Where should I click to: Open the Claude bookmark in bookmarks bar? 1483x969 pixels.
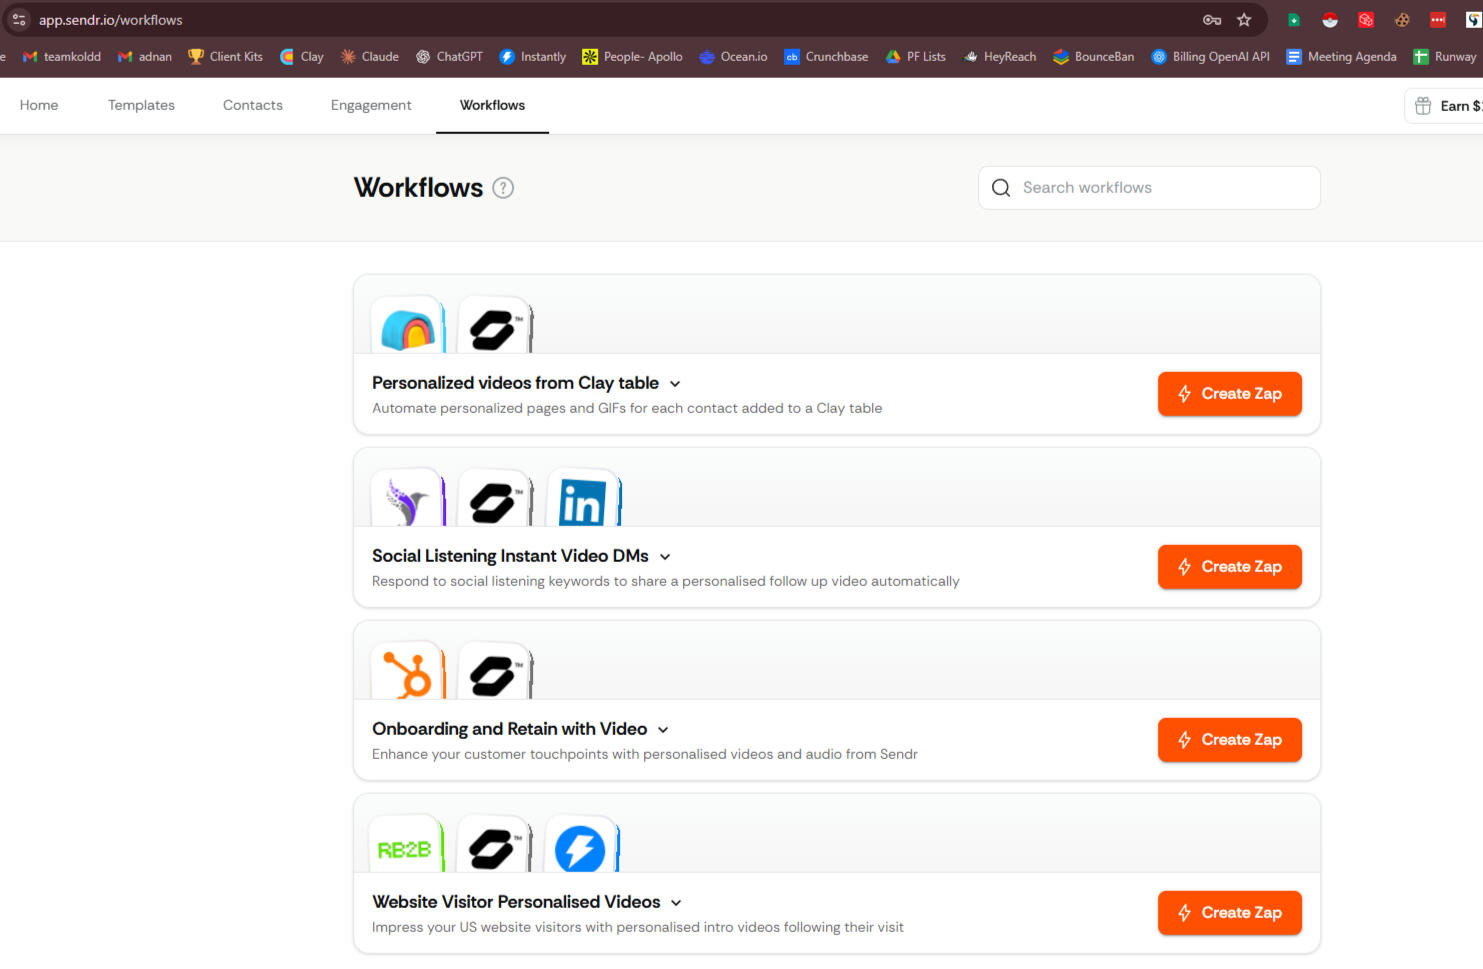pyautogui.click(x=369, y=57)
